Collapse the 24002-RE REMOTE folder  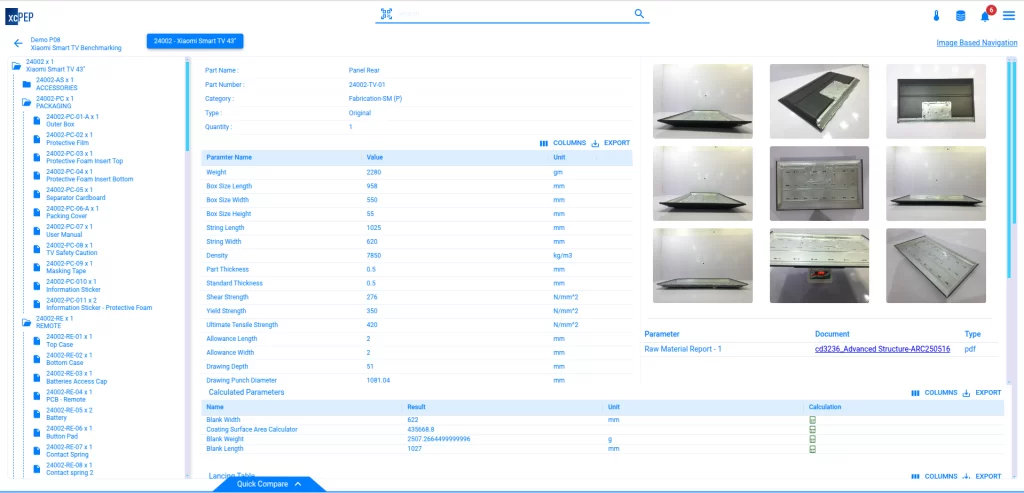[x=27, y=322]
